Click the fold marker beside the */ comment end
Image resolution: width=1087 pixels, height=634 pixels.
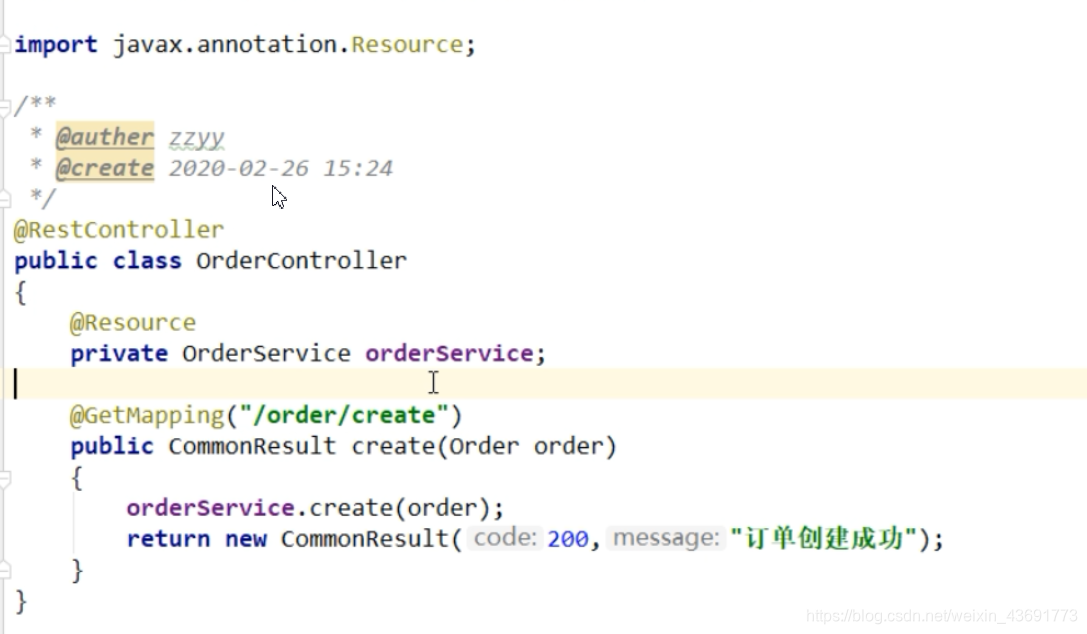click(5, 200)
